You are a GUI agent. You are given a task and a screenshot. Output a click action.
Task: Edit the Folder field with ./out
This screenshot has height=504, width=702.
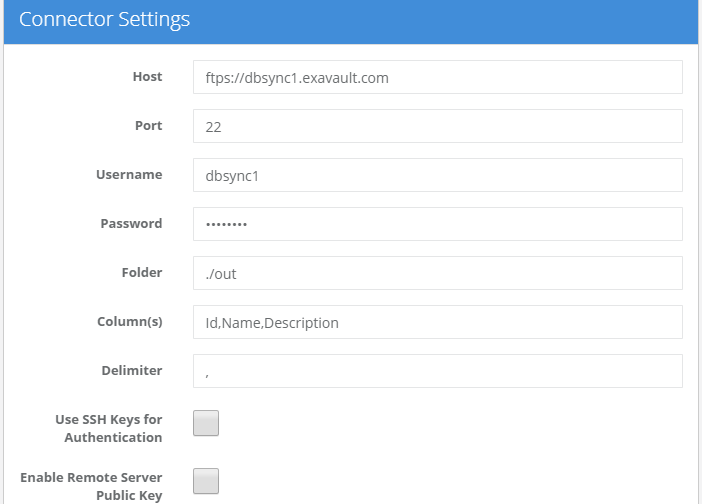437,273
